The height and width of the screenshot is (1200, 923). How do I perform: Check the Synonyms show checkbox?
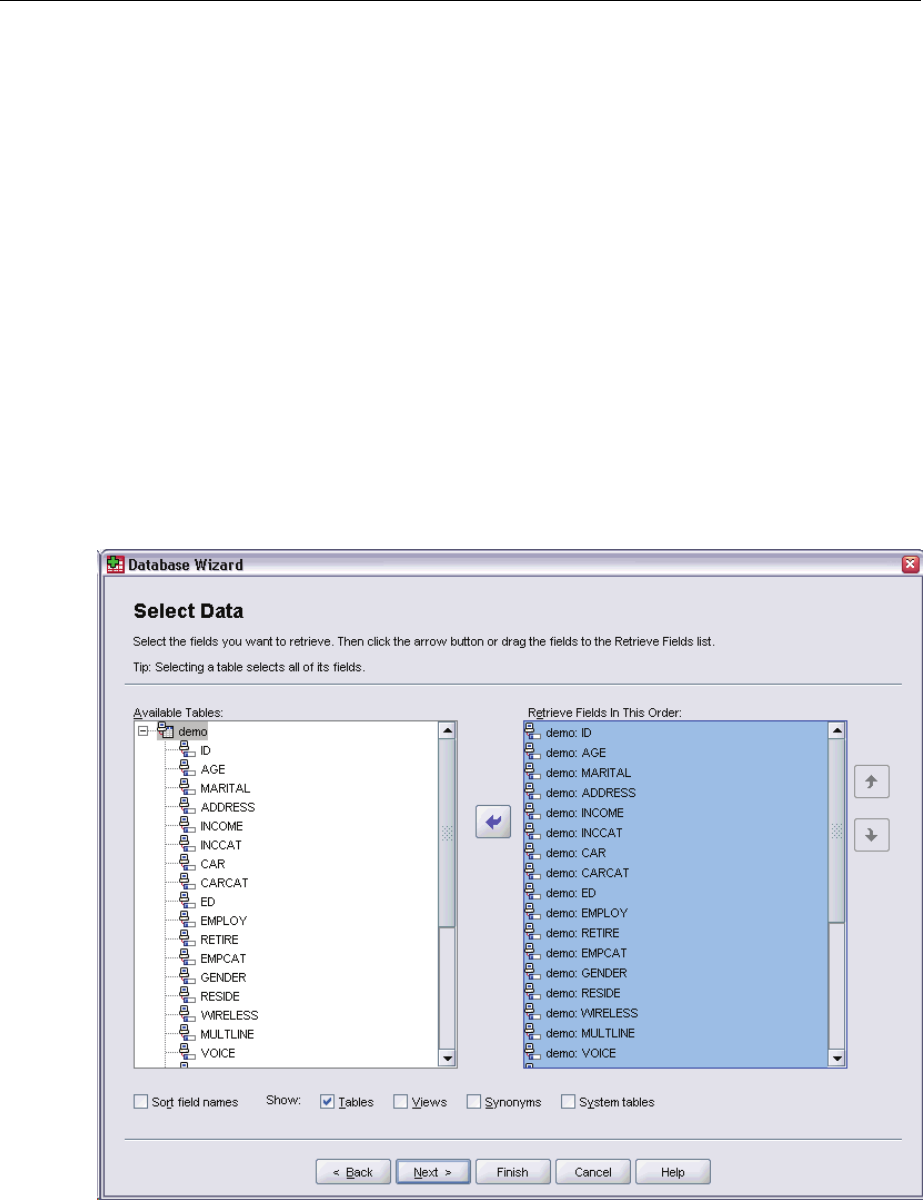[x=474, y=1102]
